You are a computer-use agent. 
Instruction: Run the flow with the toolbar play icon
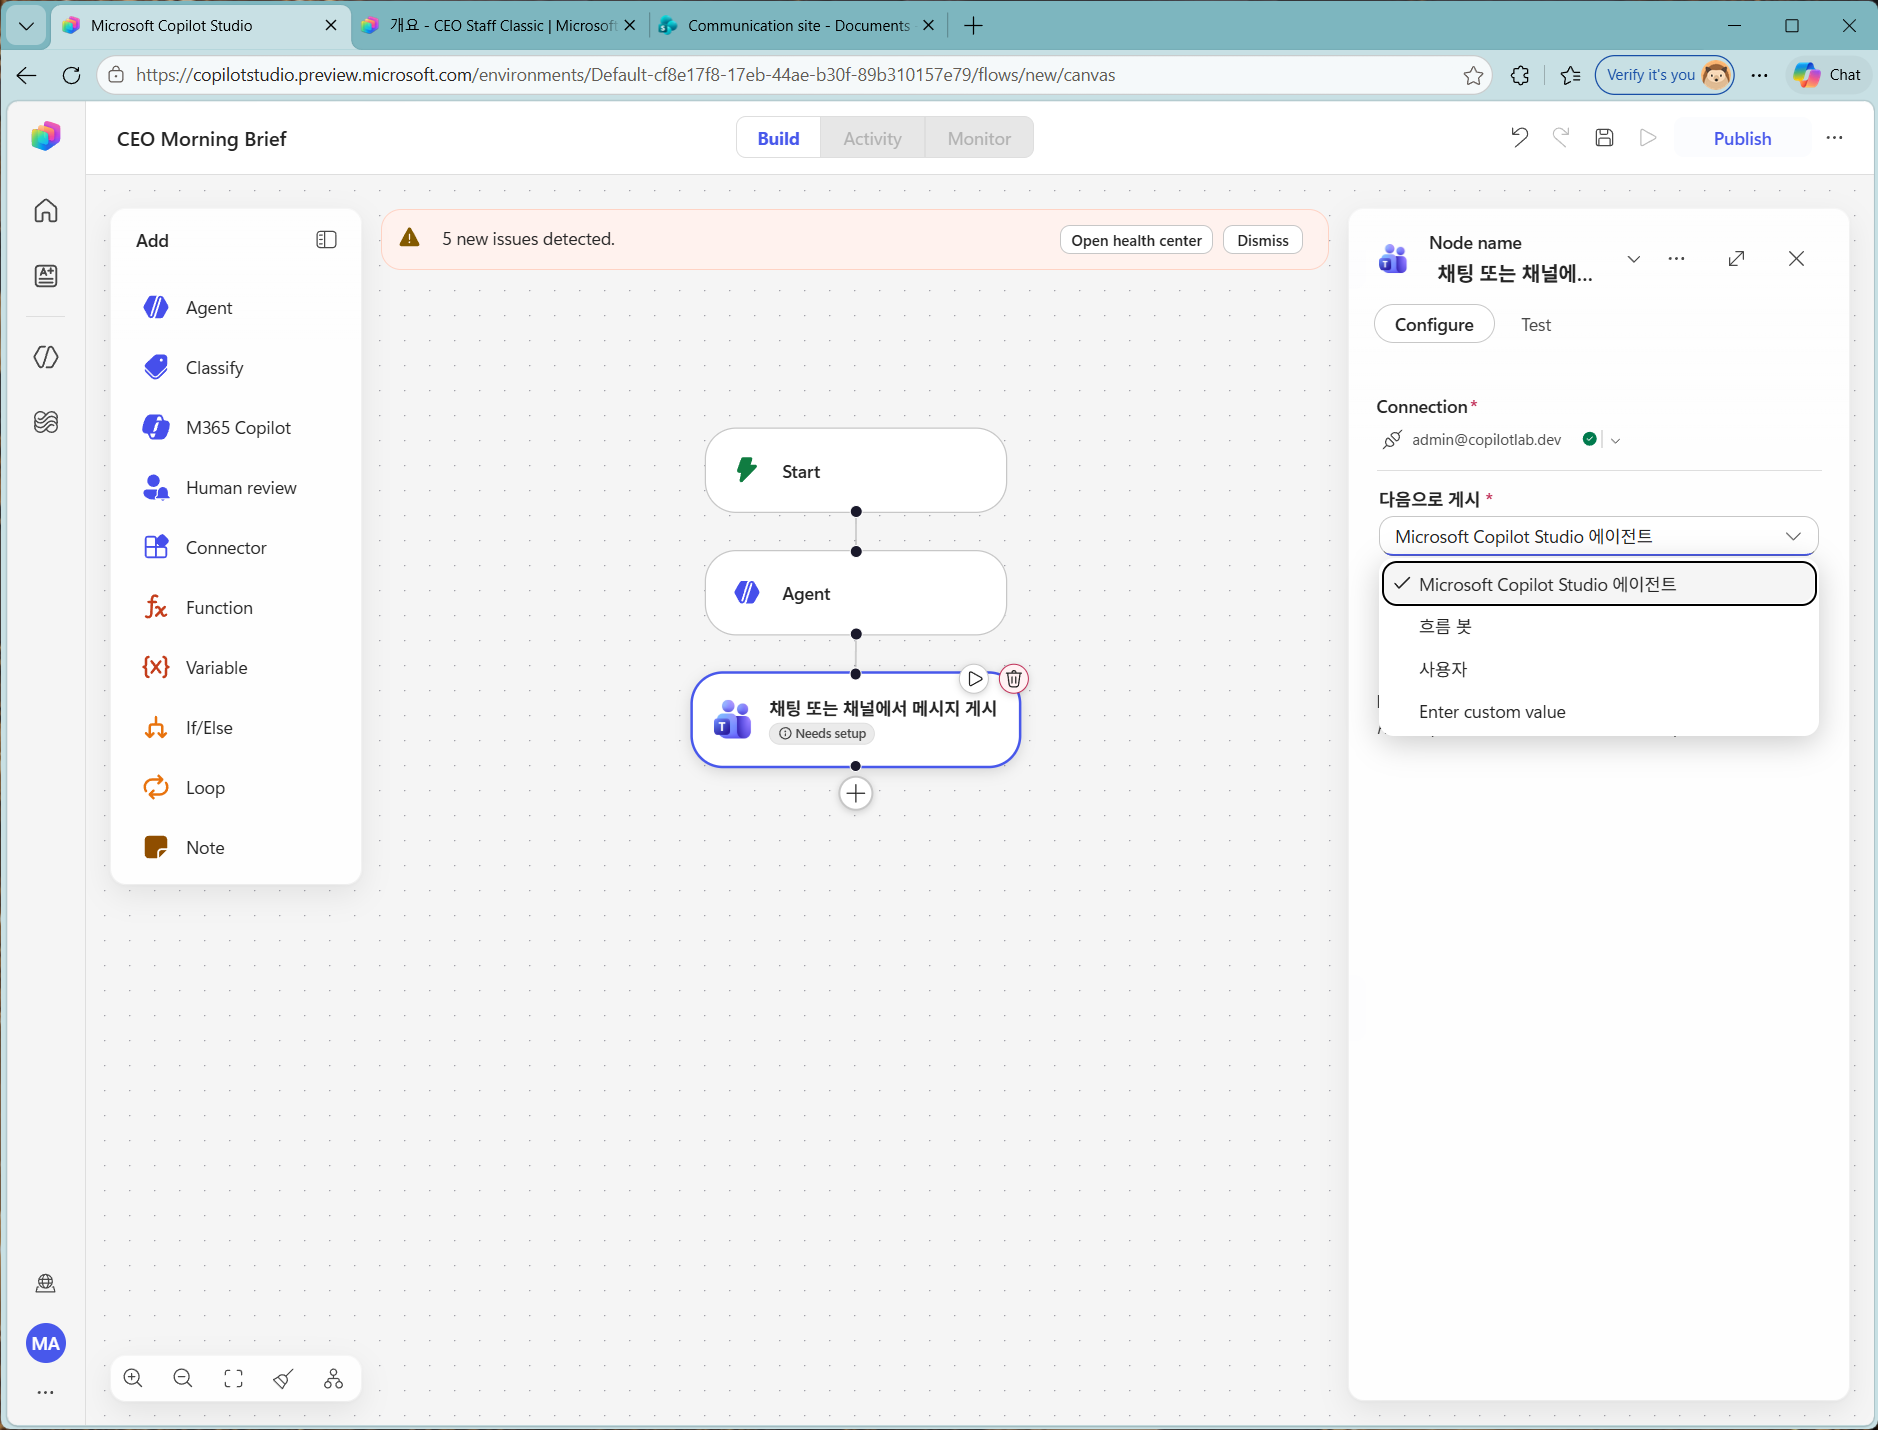tap(1648, 138)
